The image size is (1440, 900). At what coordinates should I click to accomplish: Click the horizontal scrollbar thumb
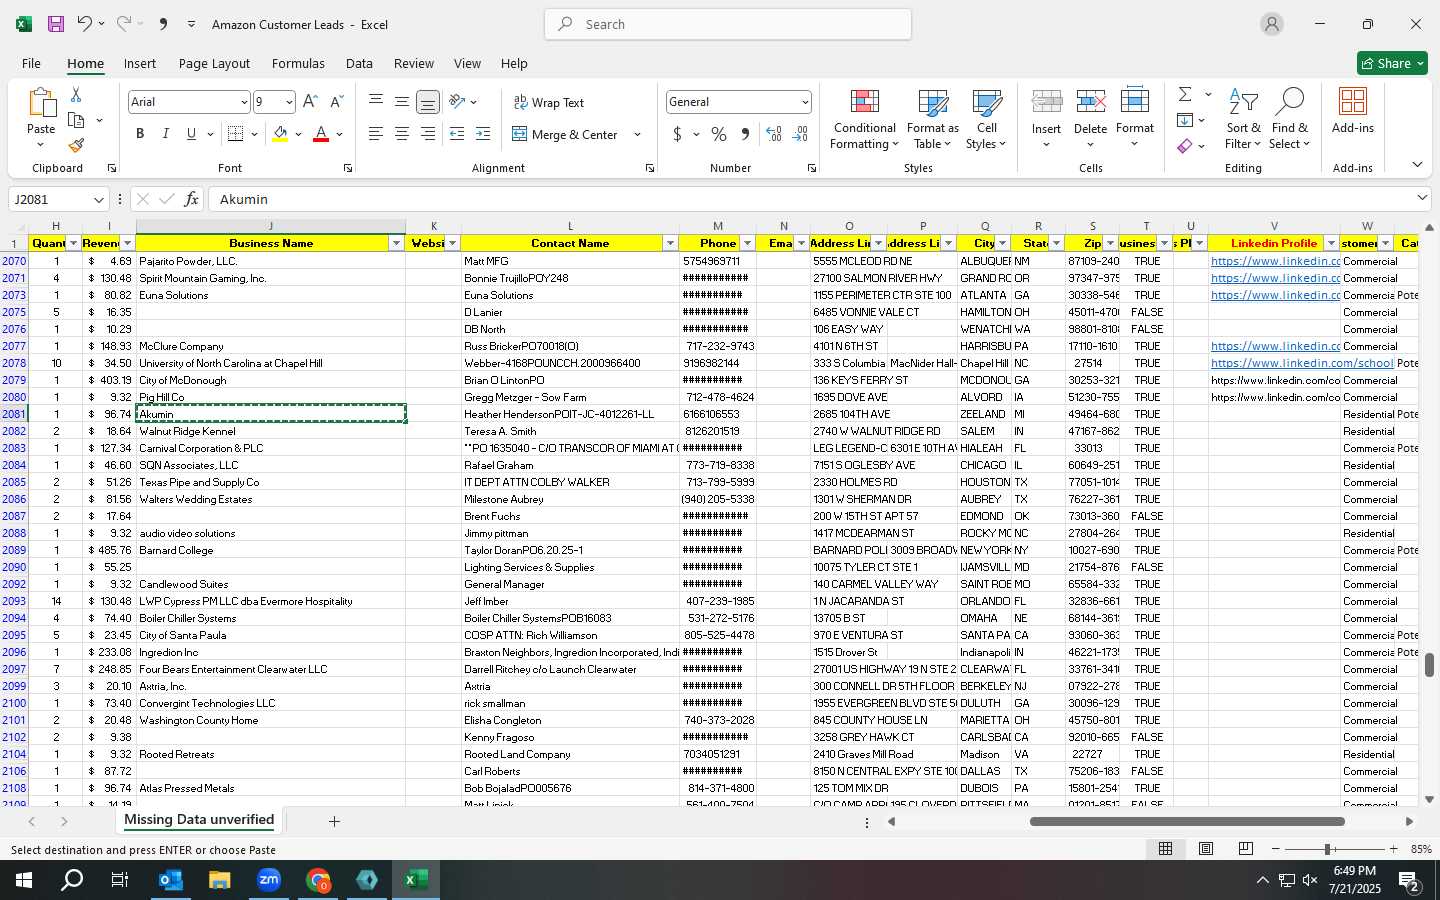[1187, 822]
